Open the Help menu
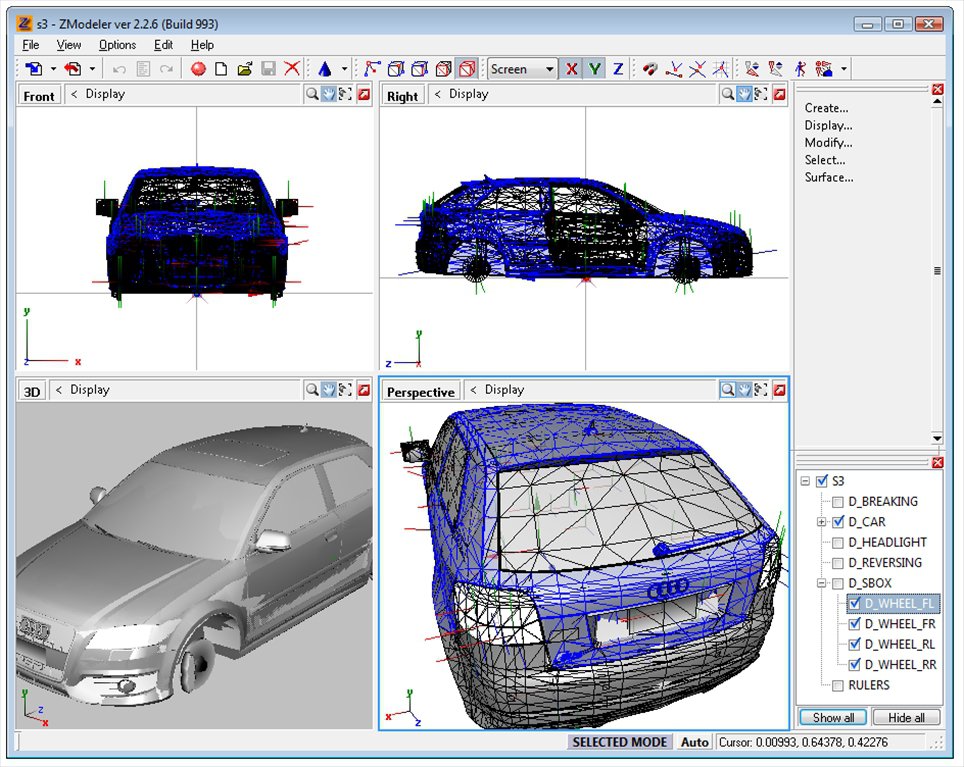 tap(202, 45)
